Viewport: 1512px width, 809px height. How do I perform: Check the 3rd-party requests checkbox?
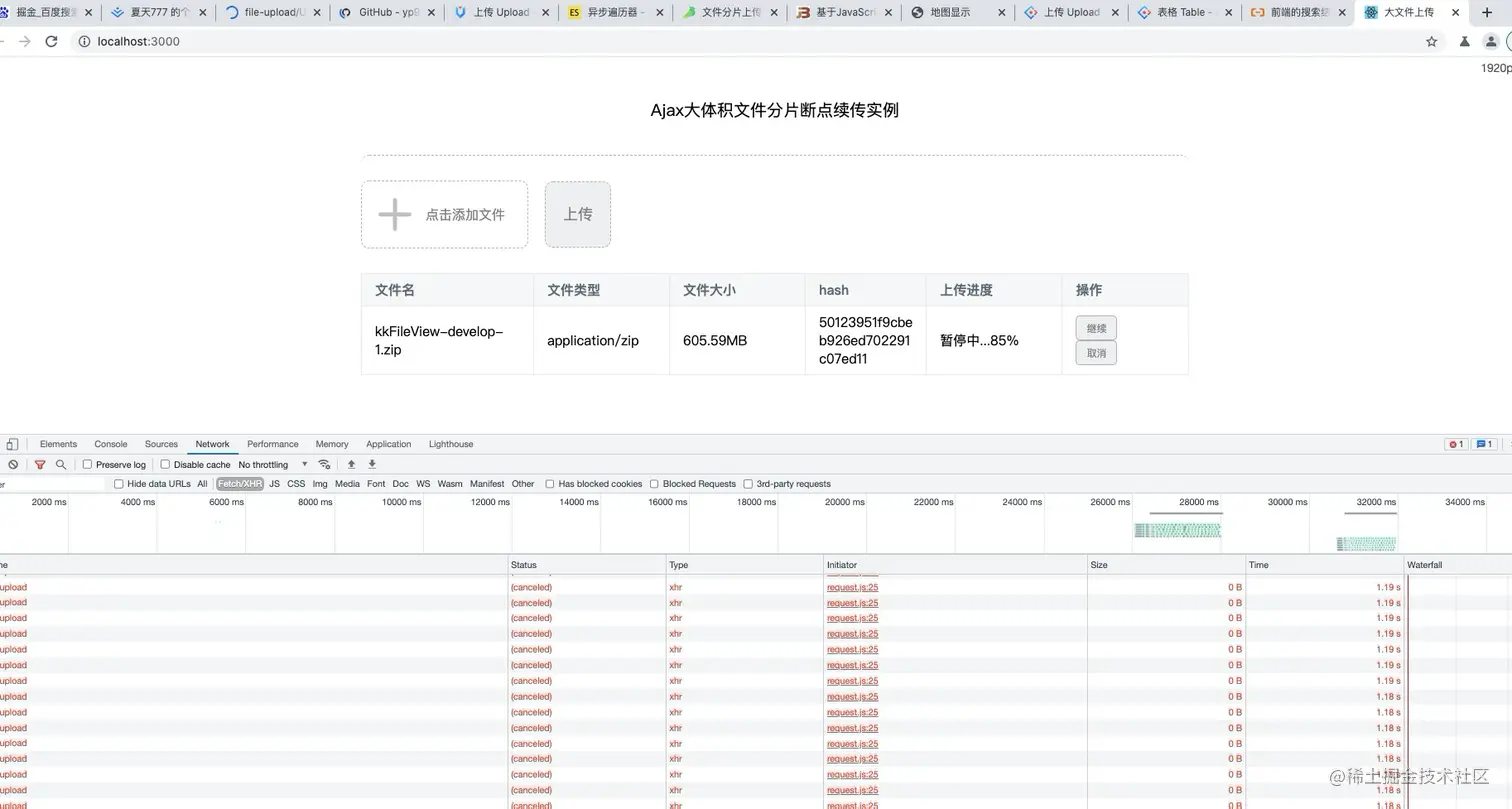click(x=748, y=484)
